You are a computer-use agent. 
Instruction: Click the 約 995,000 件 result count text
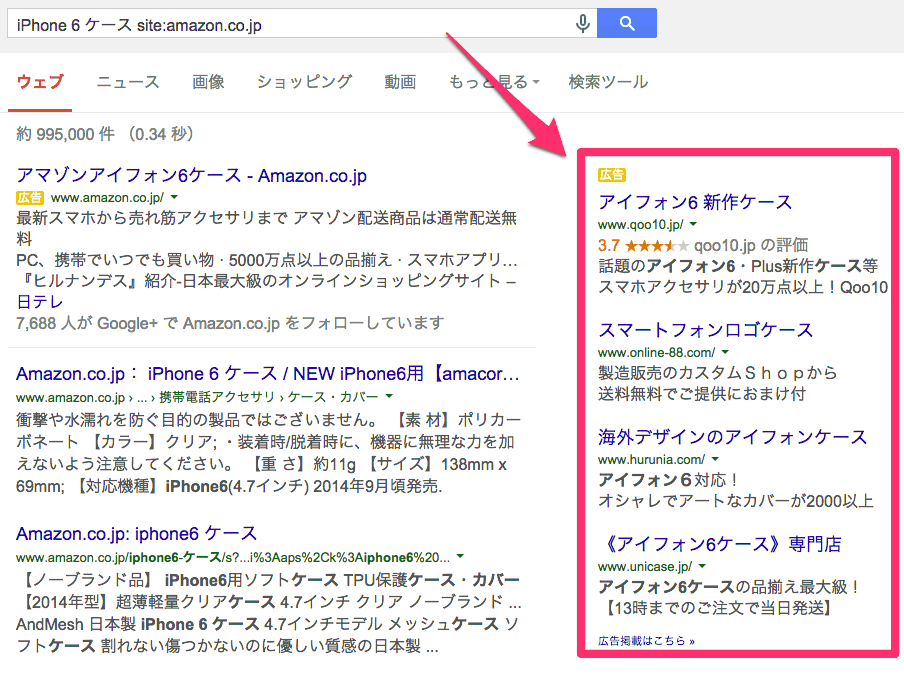coord(65,134)
